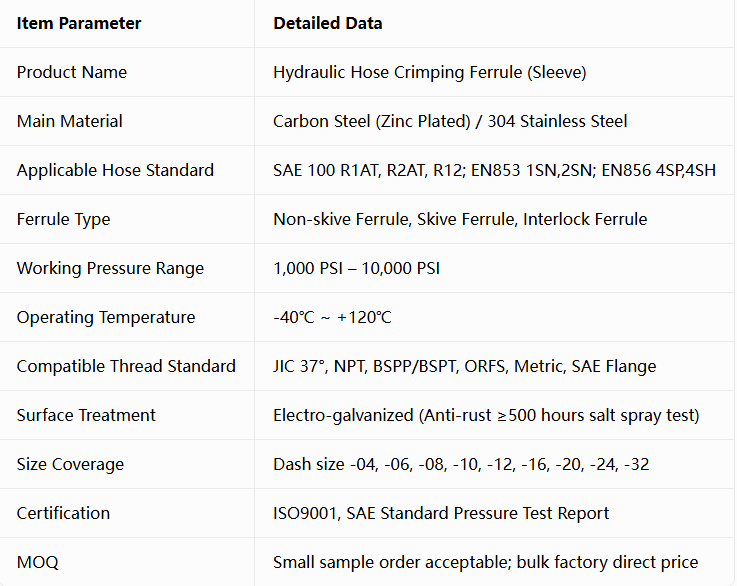
Task: Click the ISO9001 certification value
Action: point(441,513)
